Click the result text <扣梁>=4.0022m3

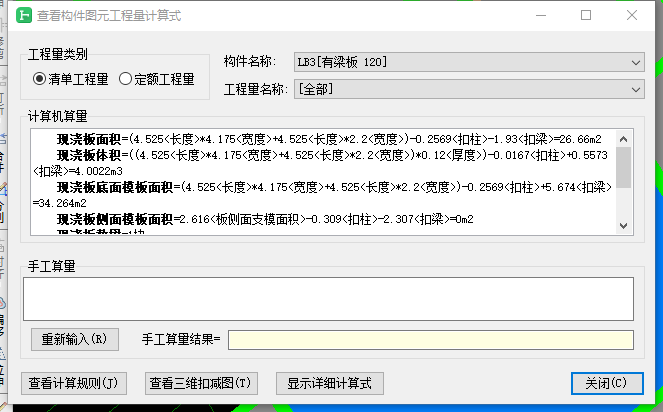tap(78, 171)
